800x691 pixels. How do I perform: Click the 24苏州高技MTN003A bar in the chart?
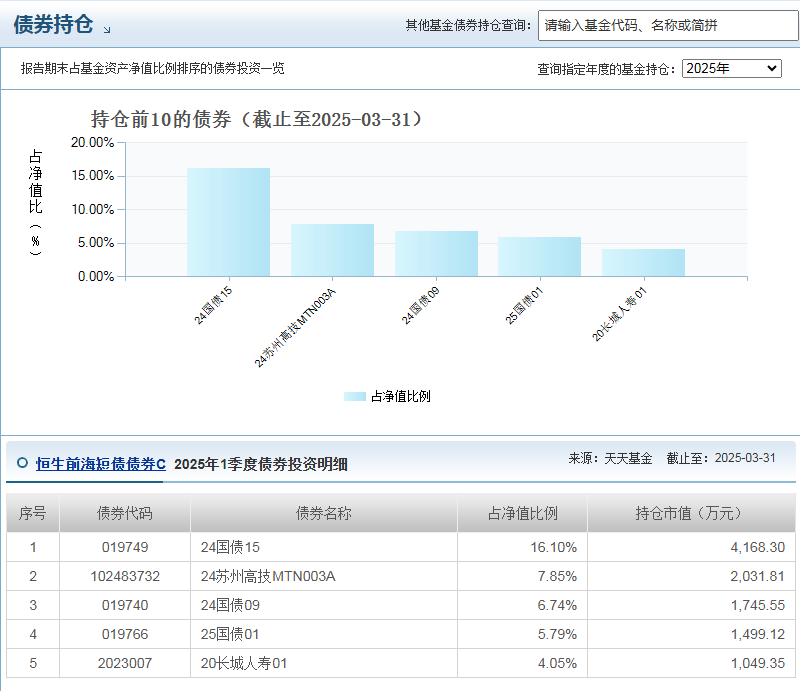332,250
